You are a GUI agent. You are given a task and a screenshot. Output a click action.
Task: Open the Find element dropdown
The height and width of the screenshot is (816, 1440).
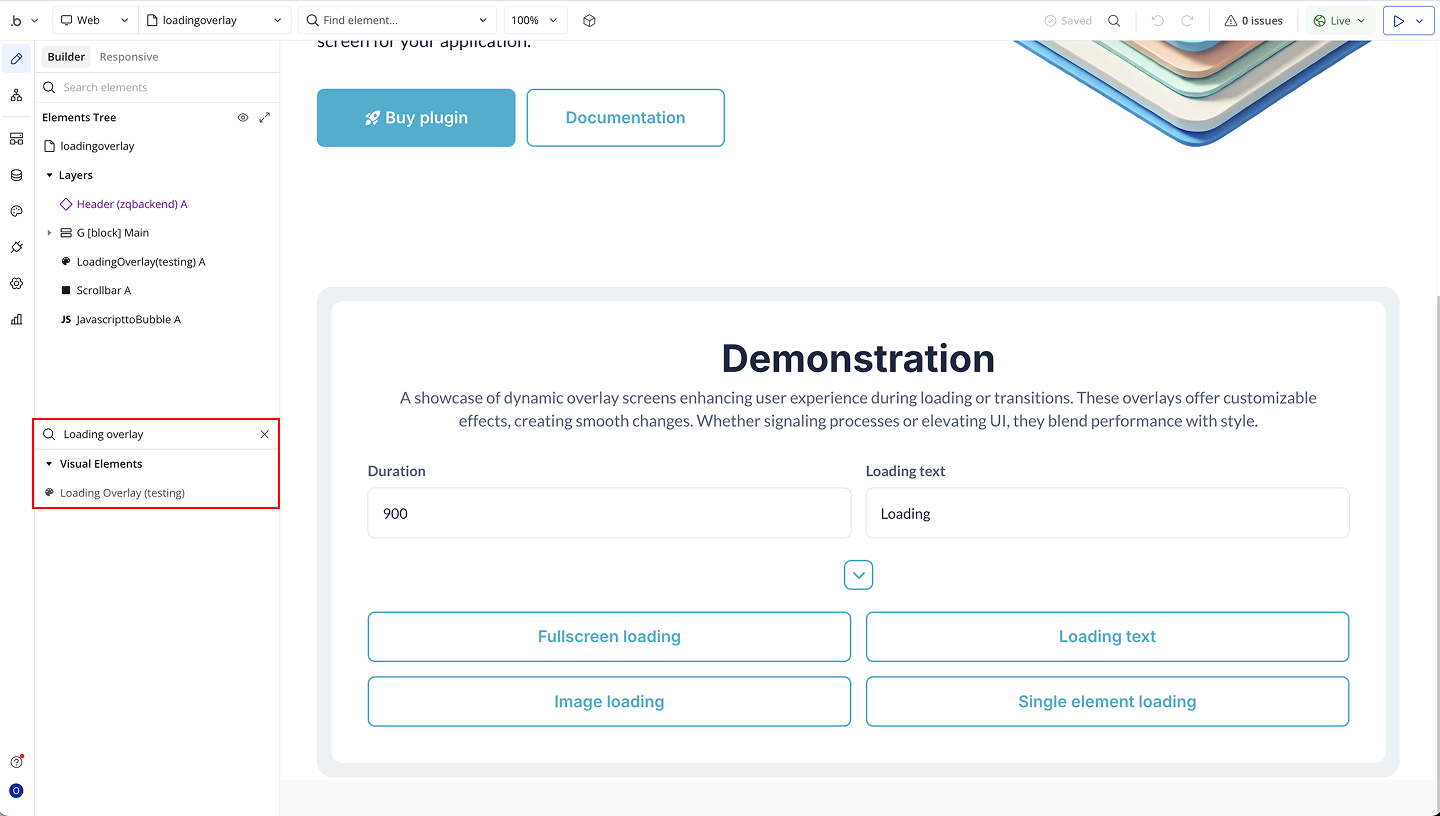397,20
